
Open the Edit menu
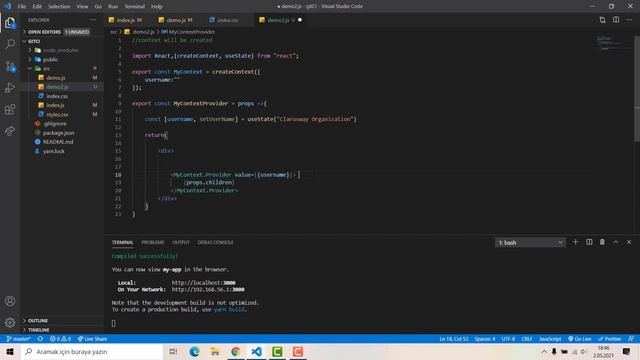pyautogui.click(x=37, y=7)
